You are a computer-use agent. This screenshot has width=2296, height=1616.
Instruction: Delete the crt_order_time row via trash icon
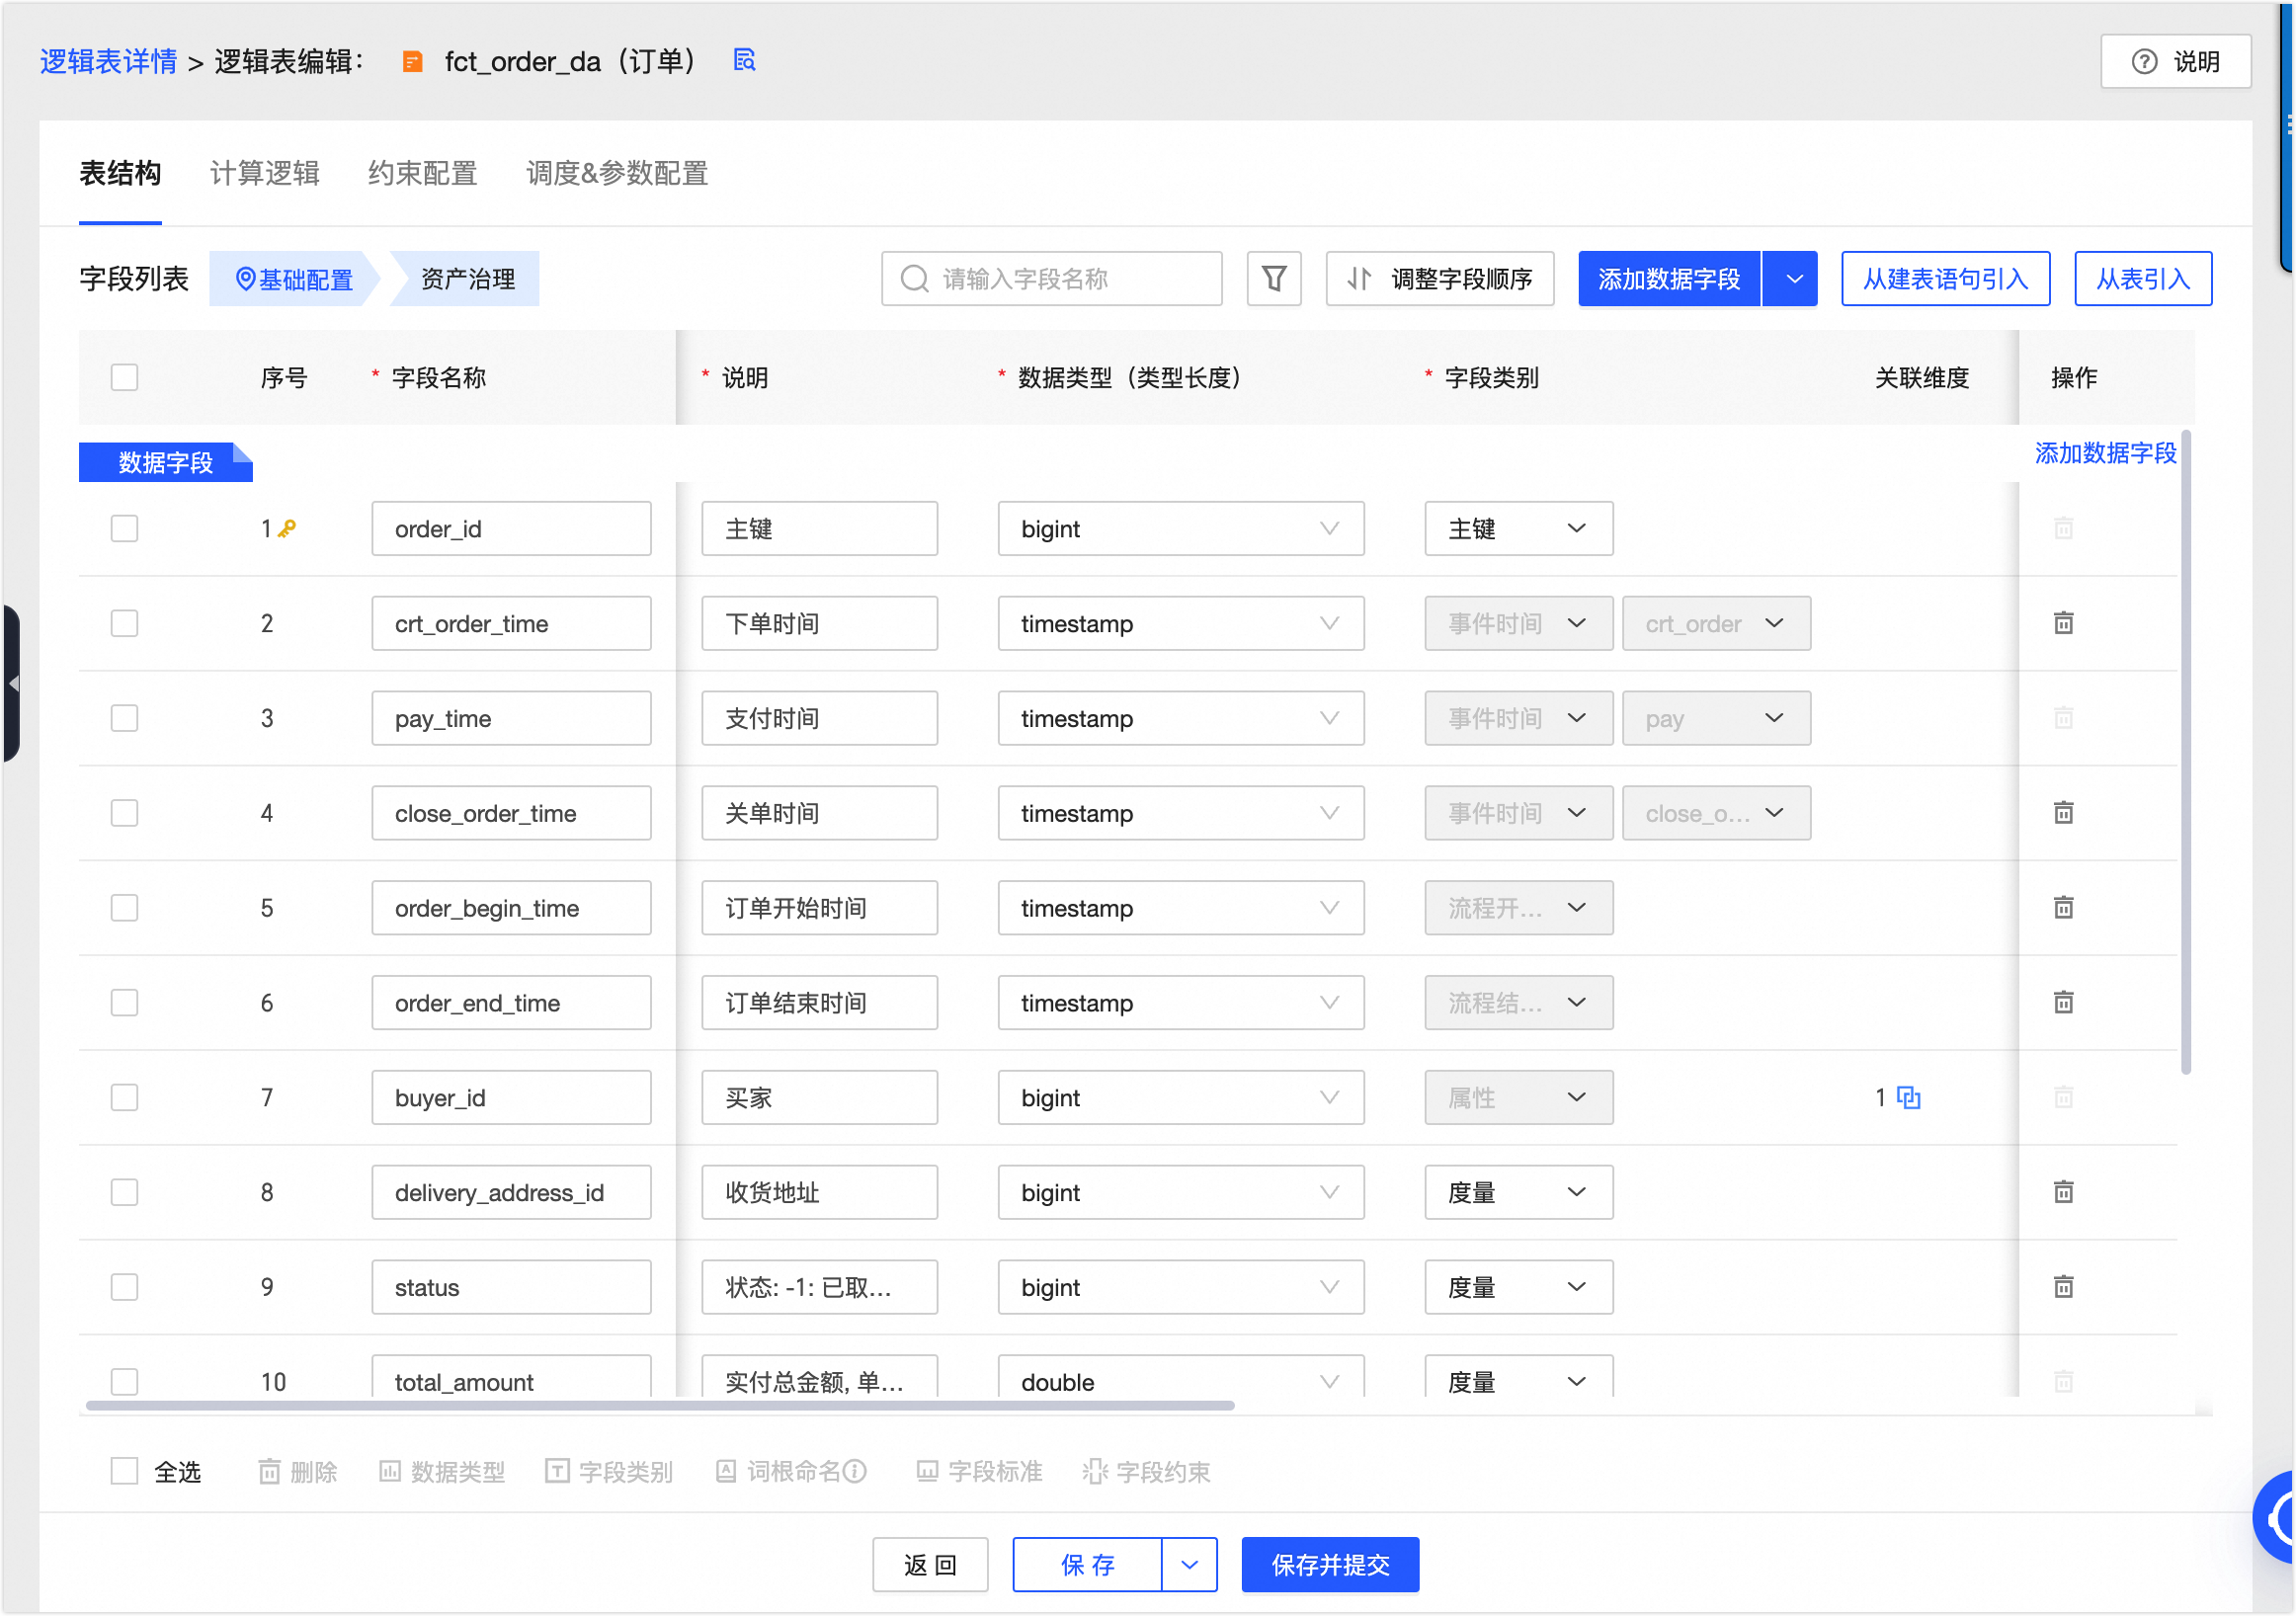point(2063,624)
